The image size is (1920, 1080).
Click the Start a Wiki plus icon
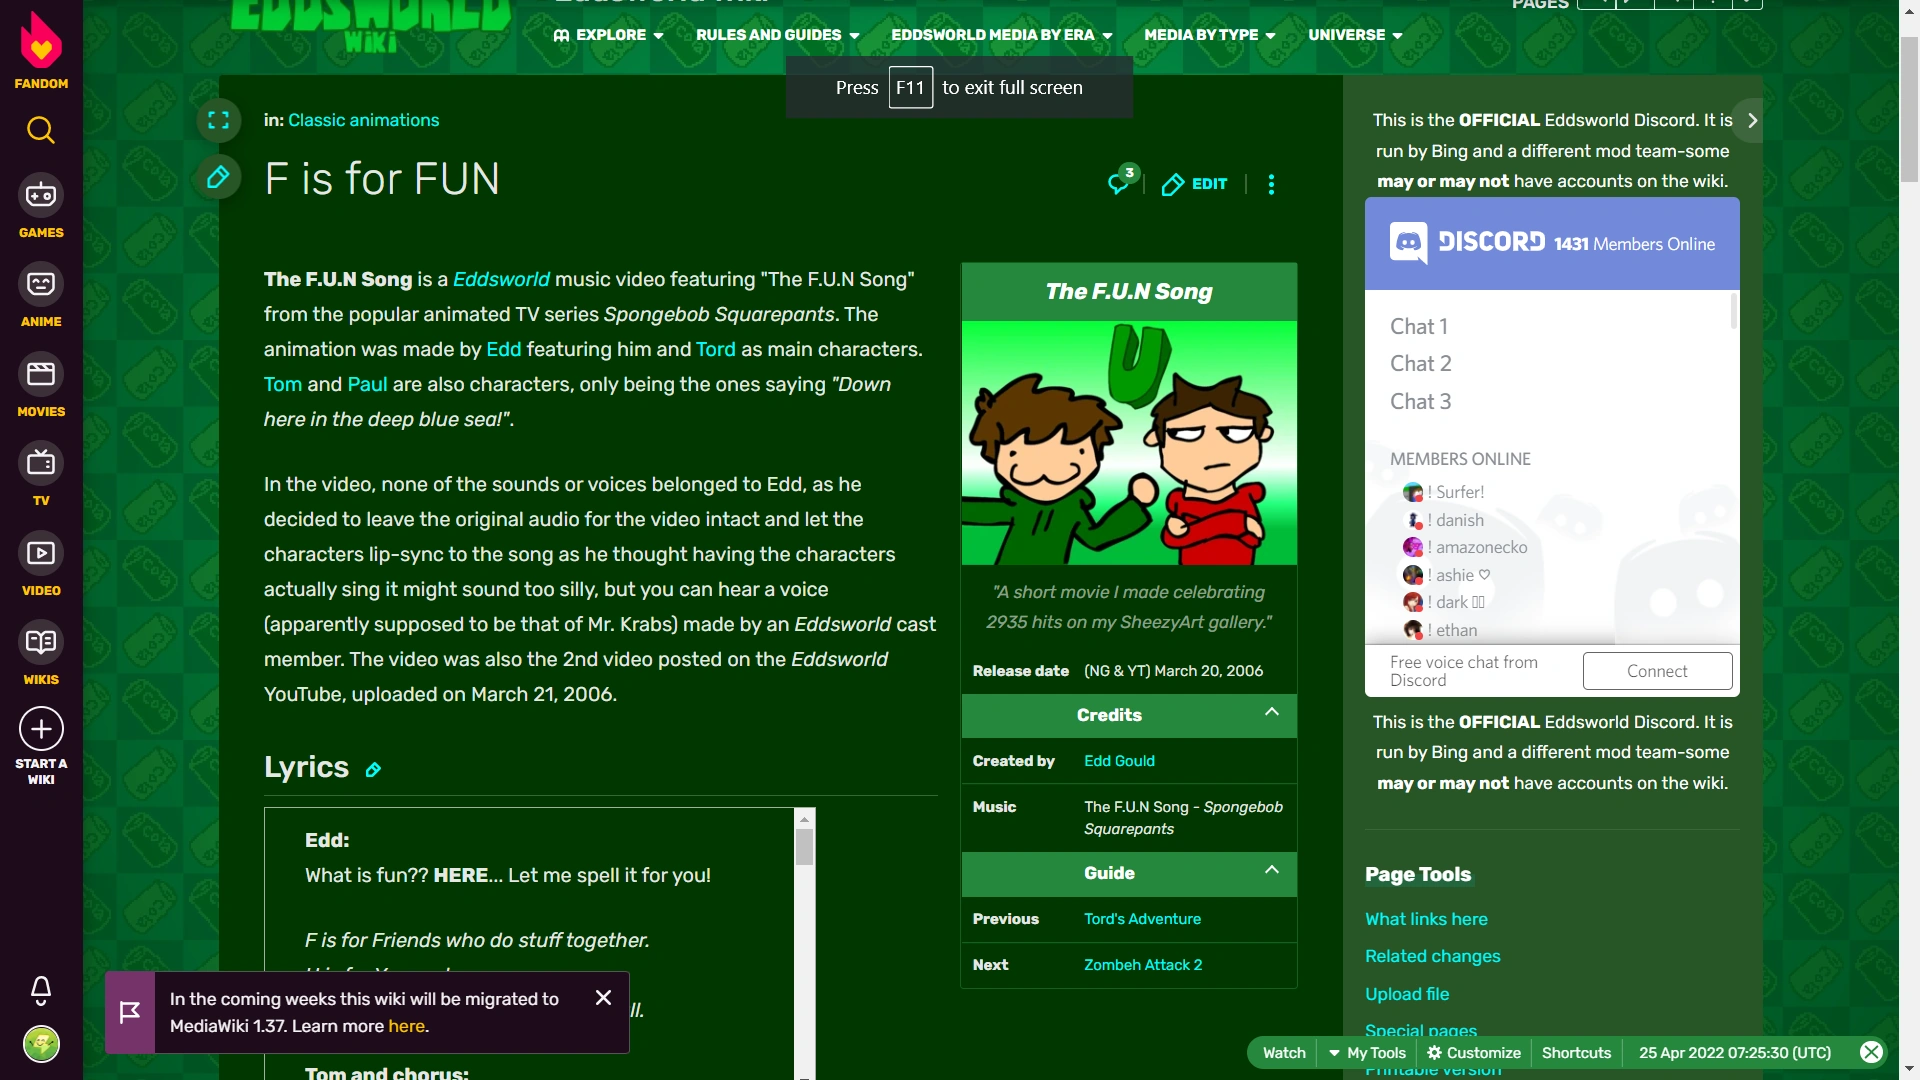point(41,730)
